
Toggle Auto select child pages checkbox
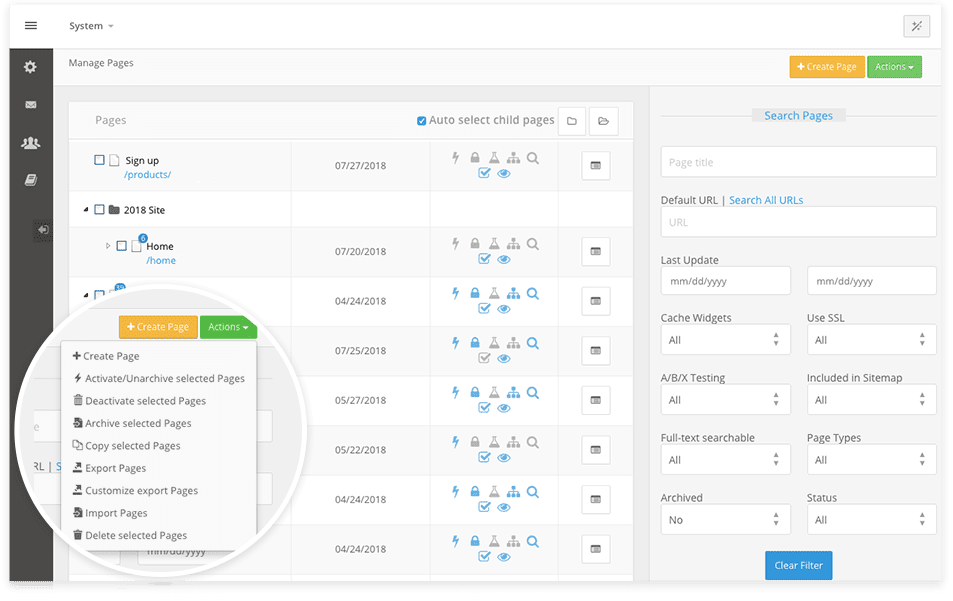click(x=421, y=121)
